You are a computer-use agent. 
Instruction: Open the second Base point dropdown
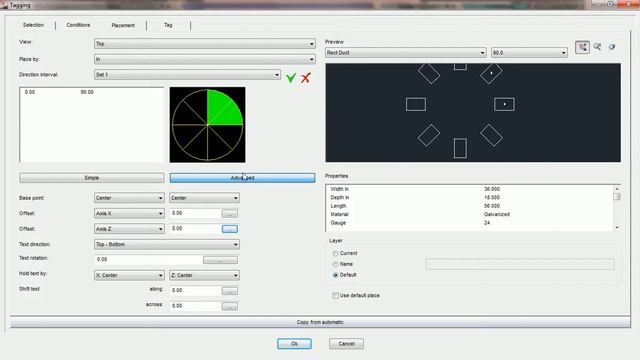(x=204, y=198)
